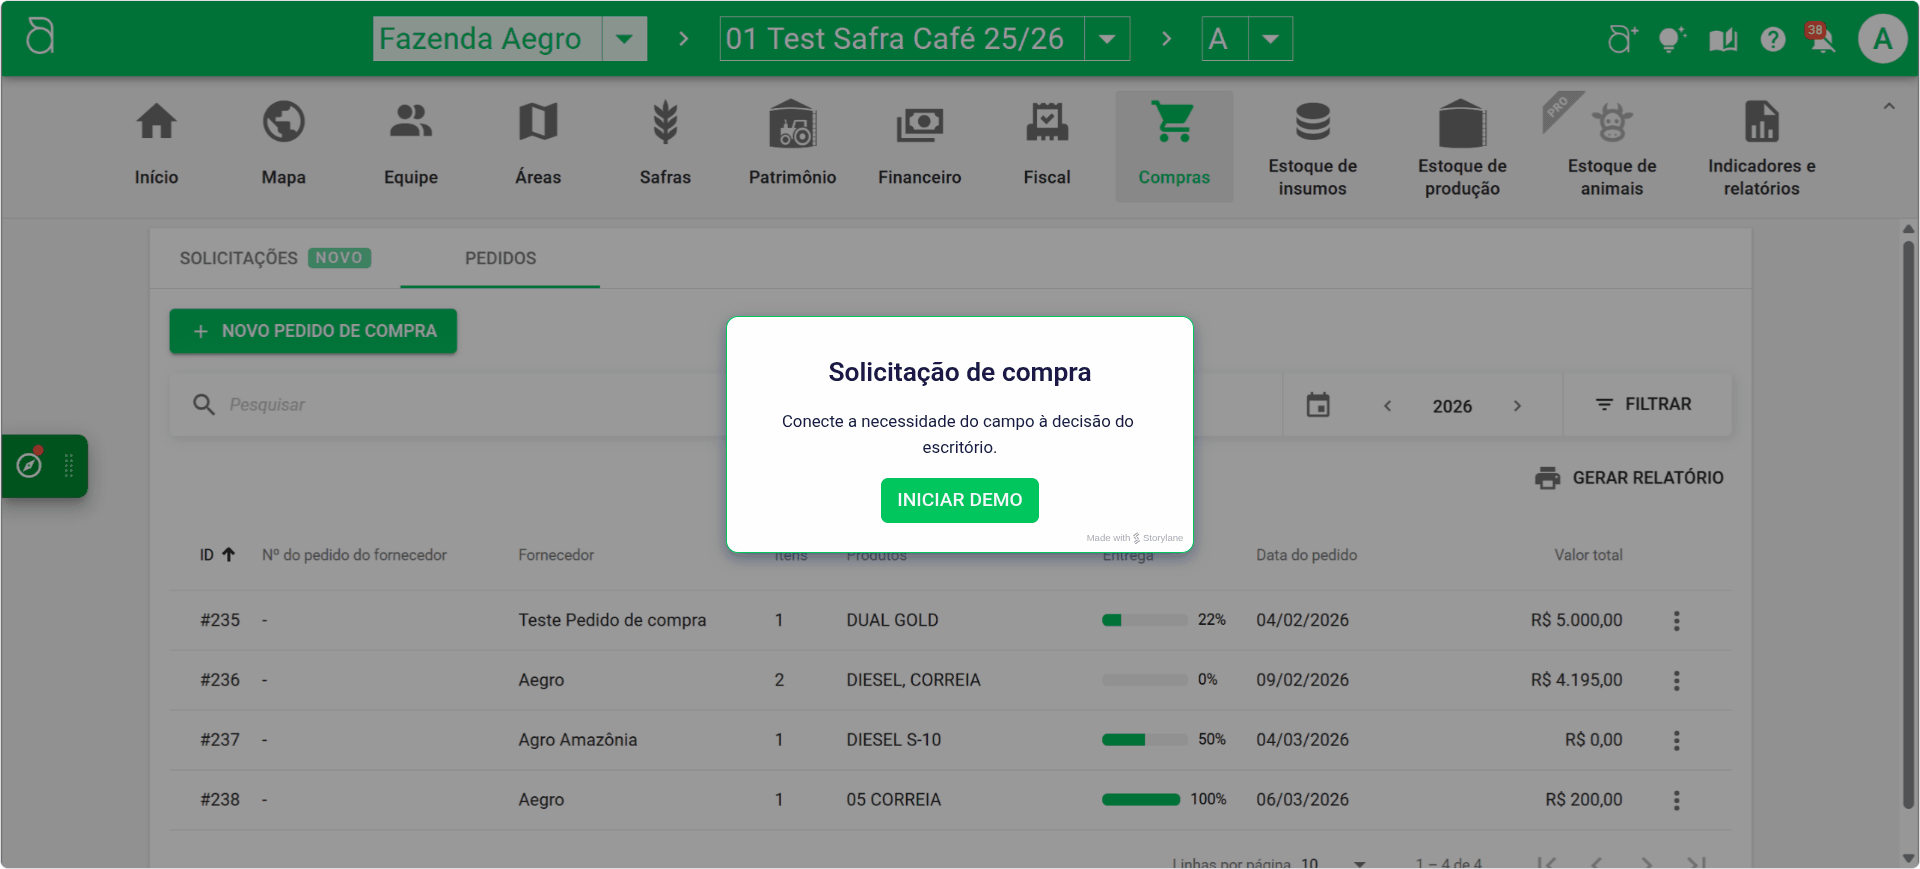Open the three-dot menu for order #238

(x=1677, y=800)
